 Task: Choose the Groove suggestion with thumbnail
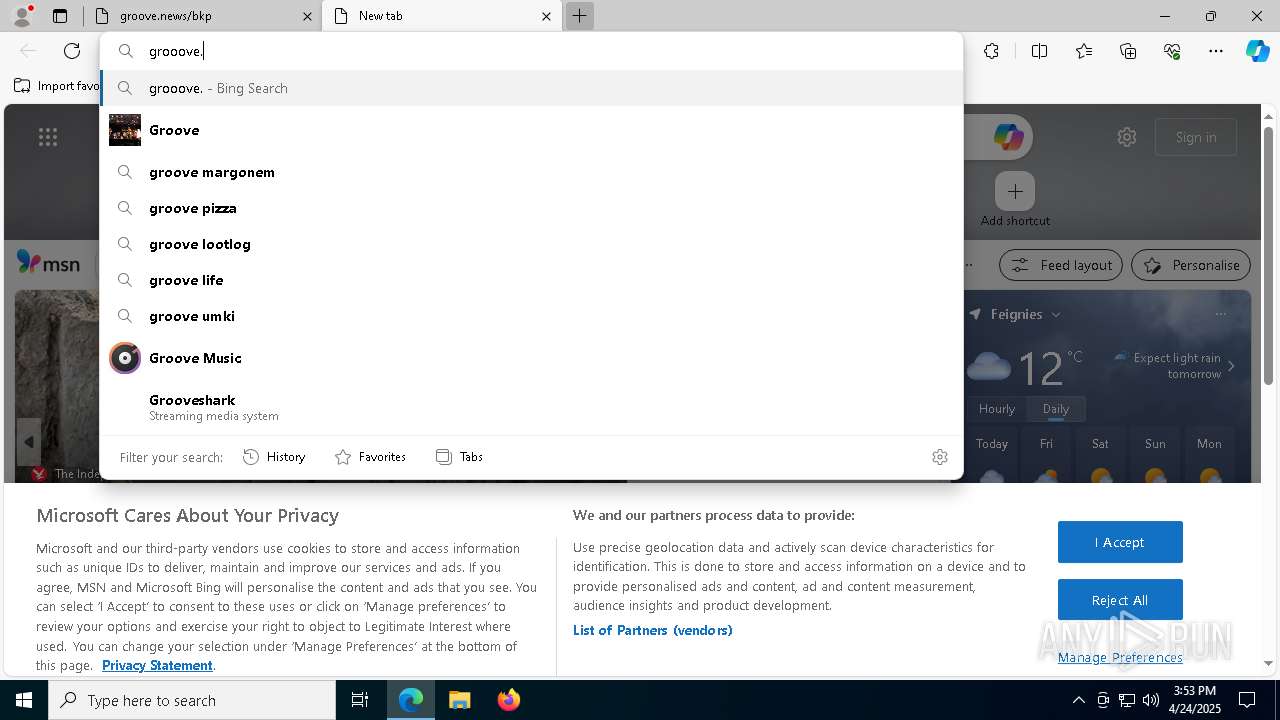click(531, 130)
